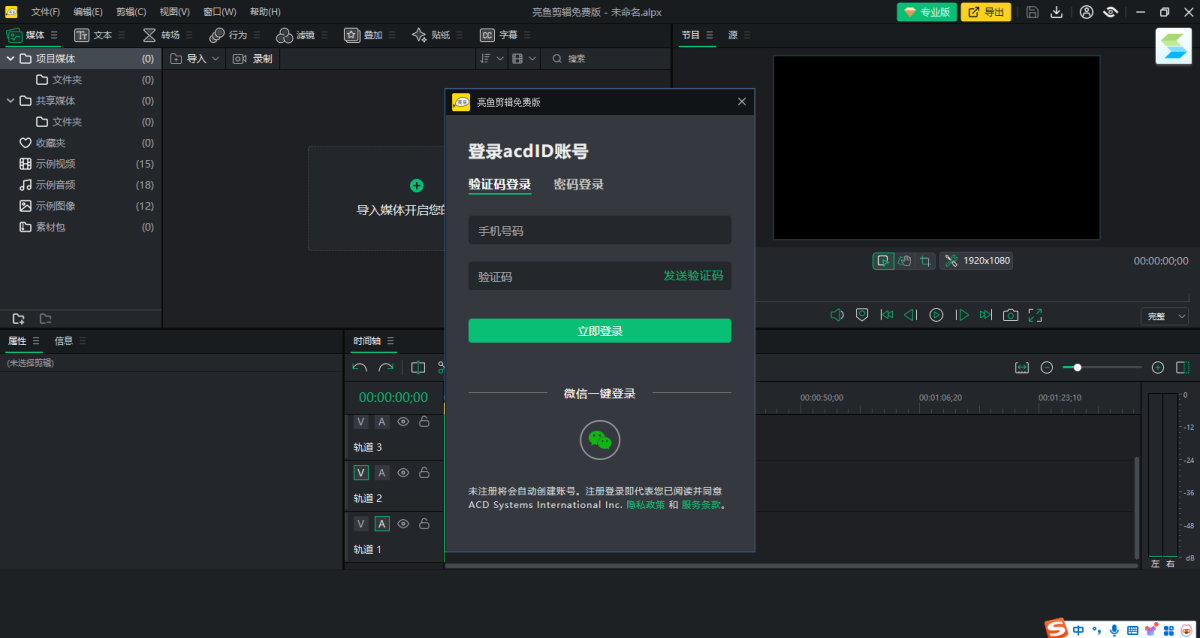Click the marker shield icon under preview
Viewport: 1200px width, 638px height.
(862, 315)
